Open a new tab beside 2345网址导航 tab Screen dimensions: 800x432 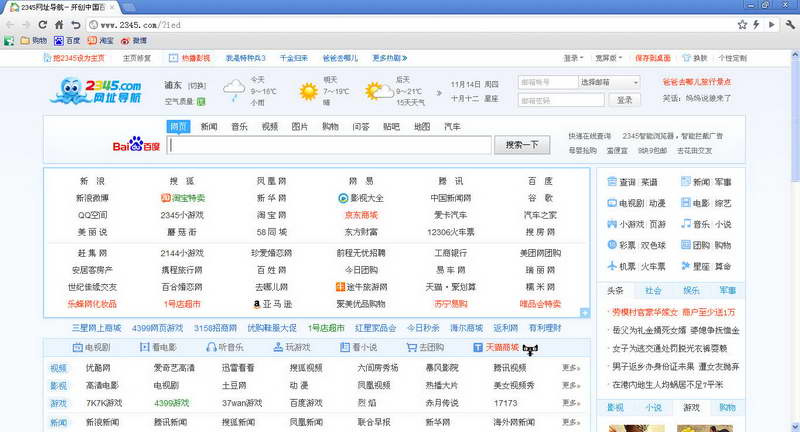pos(129,7)
